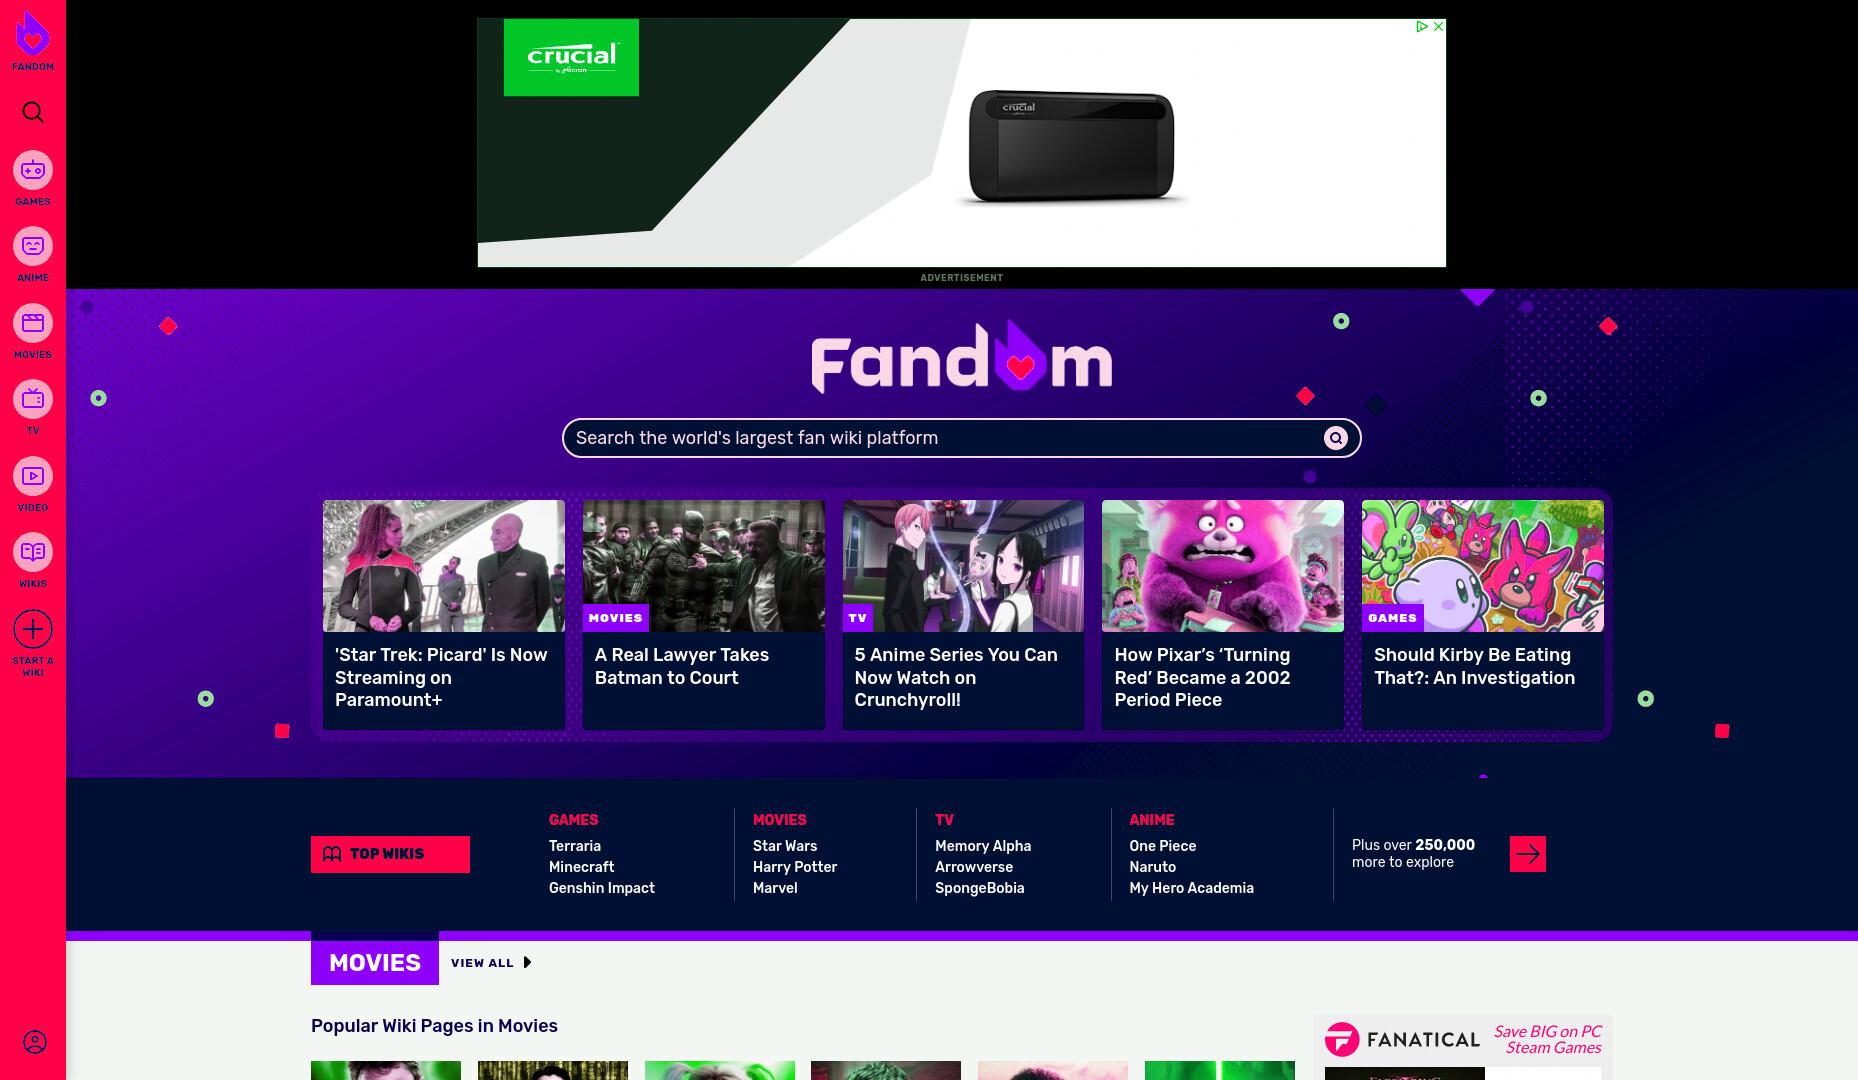Open the Anime category icon
This screenshot has height=1080, width=1858.
click(x=33, y=246)
